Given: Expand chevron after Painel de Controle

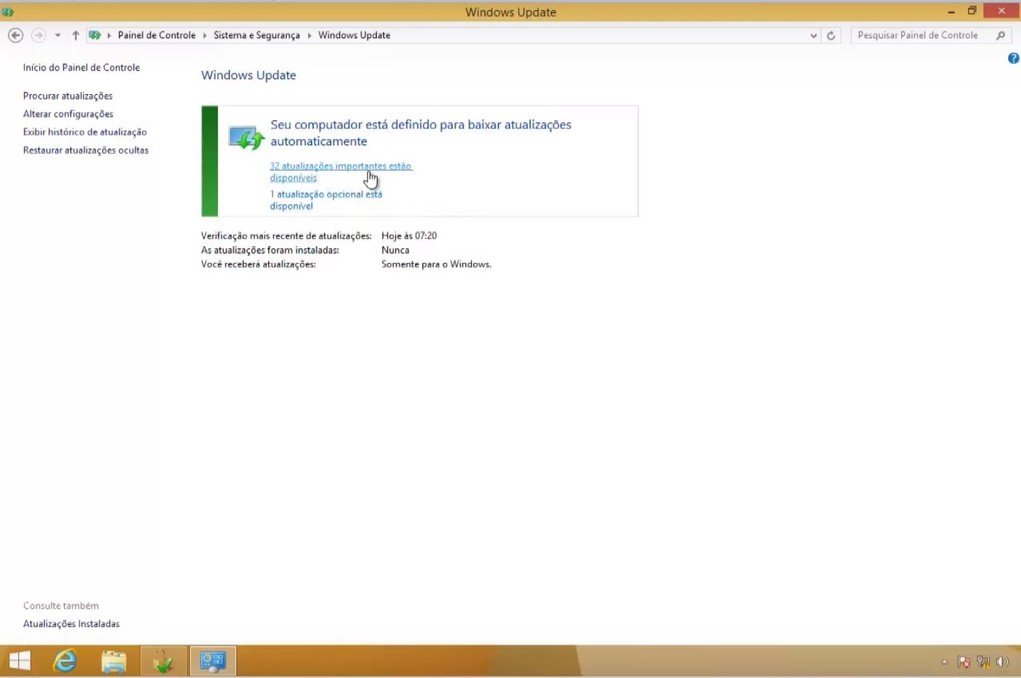Looking at the screenshot, I should (x=204, y=35).
